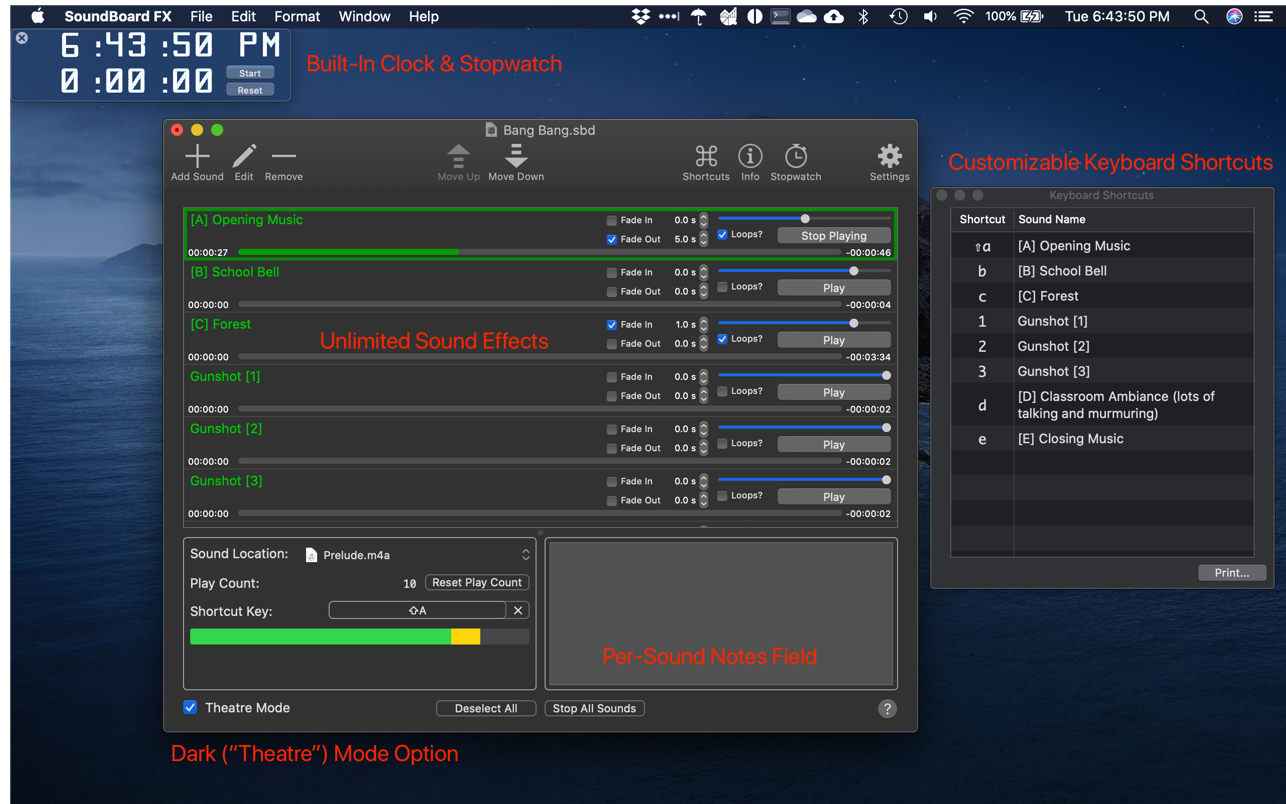The width and height of the screenshot is (1286, 804).
Task: Clear the shortcut key with X icon
Action: tap(518, 610)
